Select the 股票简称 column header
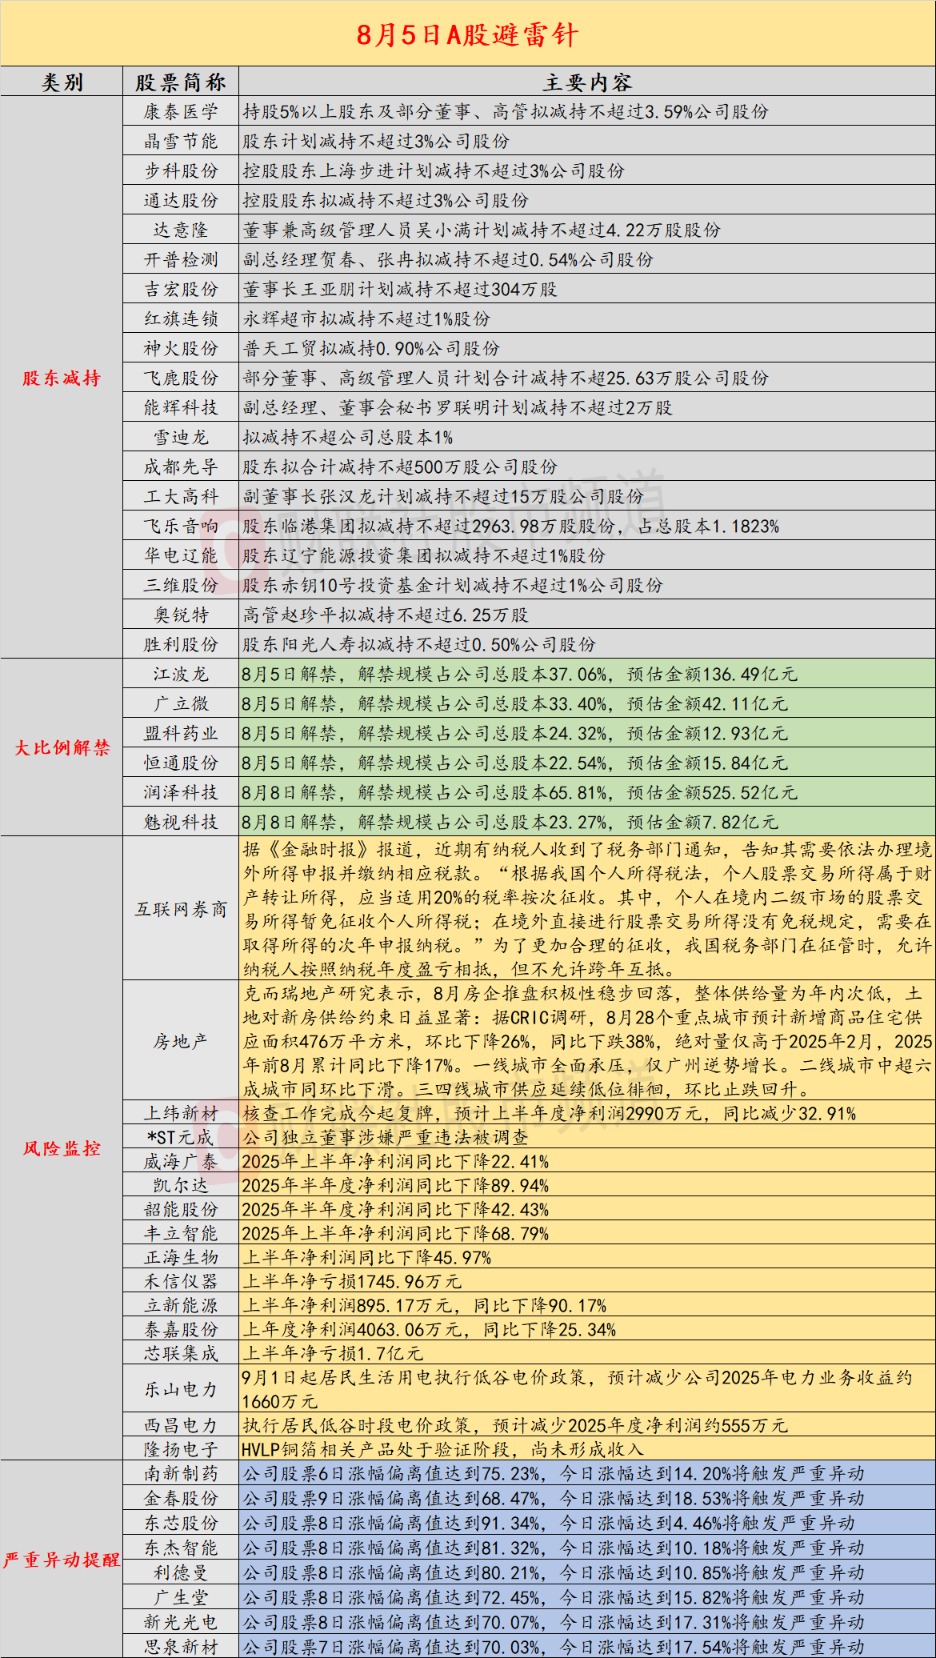Image resolution: width=936 pixels, height=1658 pixels. [x=181, y=82]
